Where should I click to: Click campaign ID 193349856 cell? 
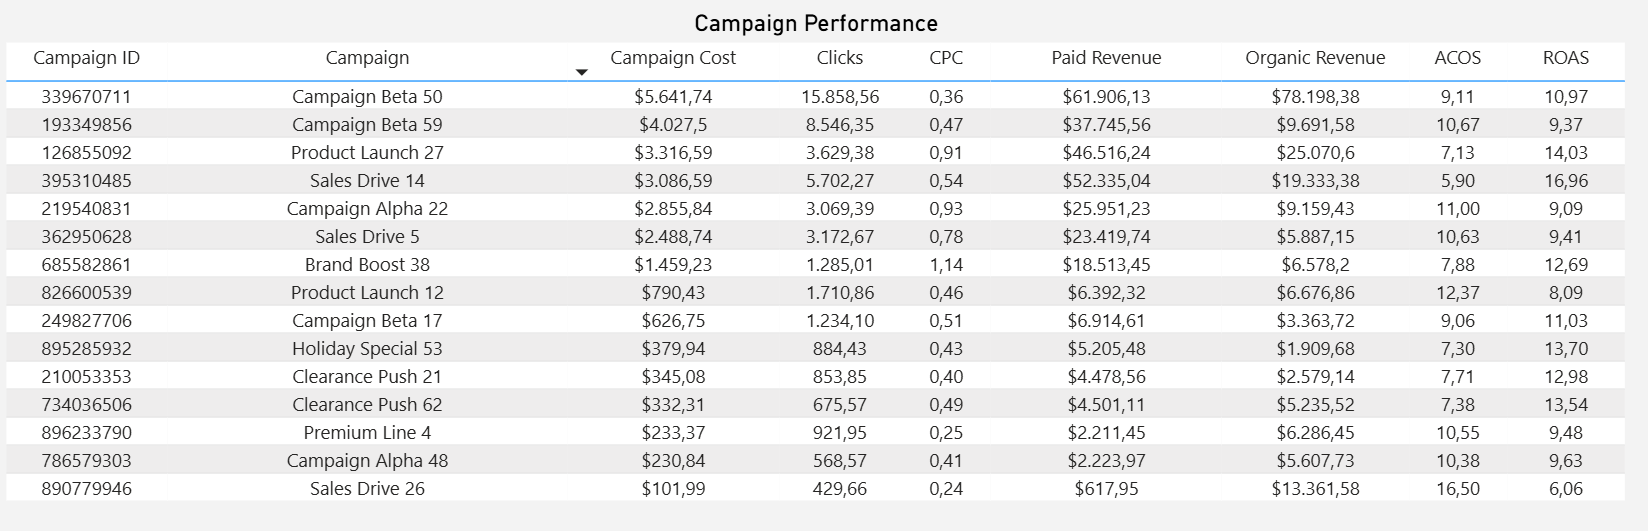click(x=86, y=125)
